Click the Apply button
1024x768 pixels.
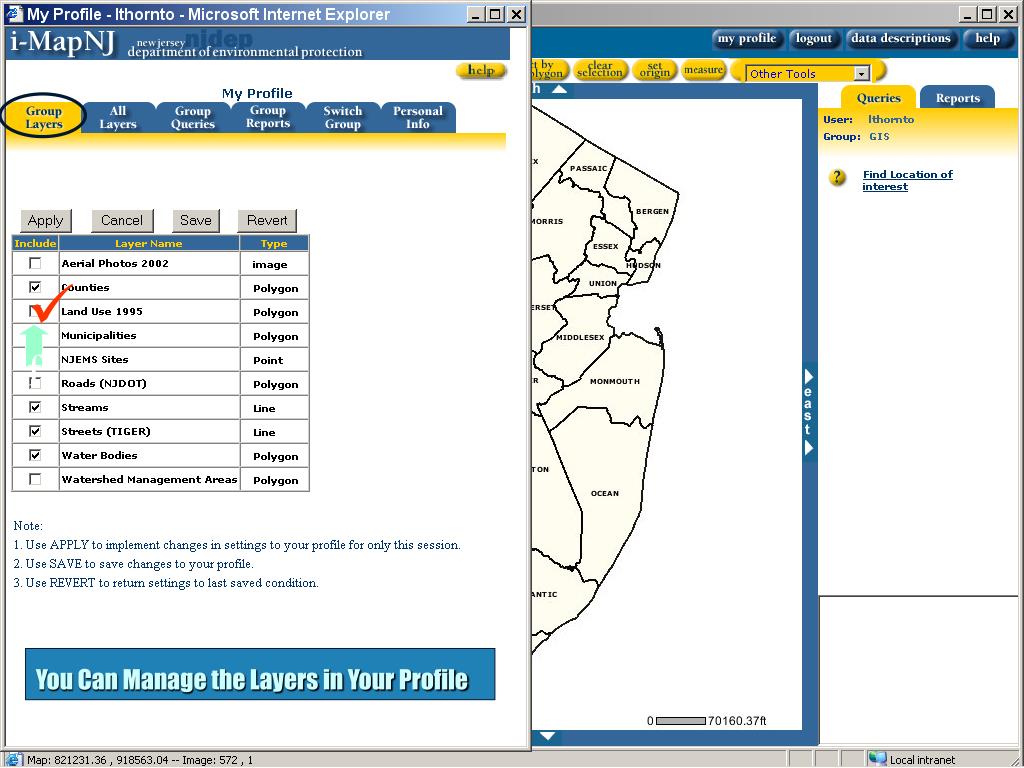46,221
